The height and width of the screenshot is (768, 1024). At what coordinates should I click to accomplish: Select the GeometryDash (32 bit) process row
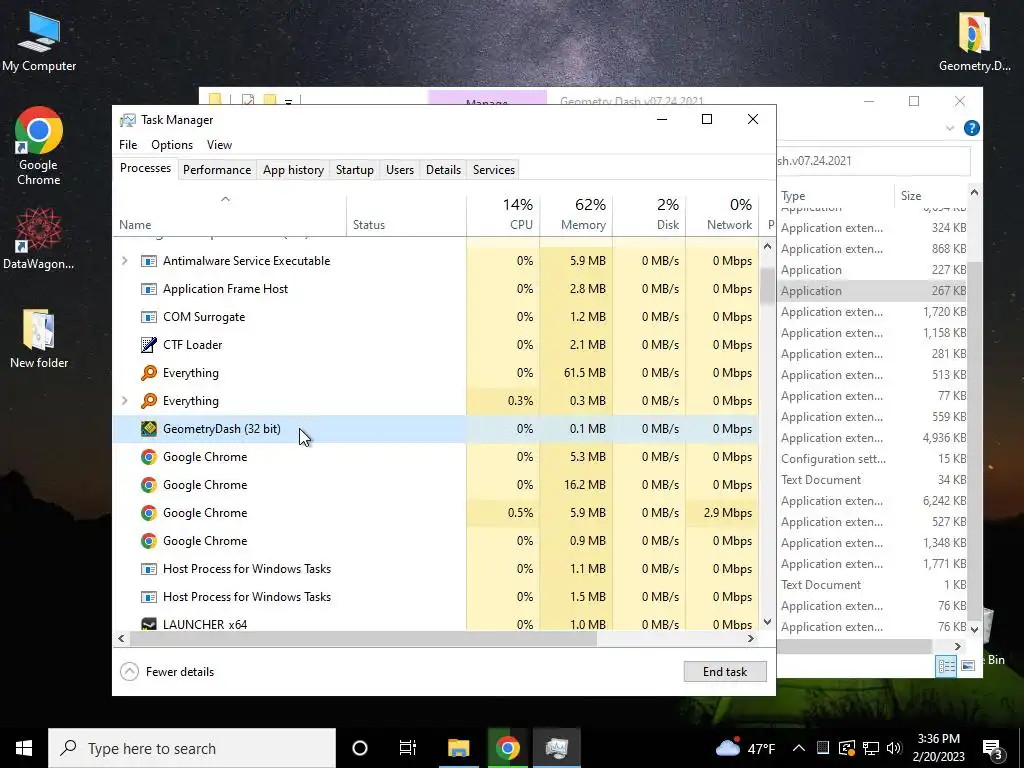[x=436, y=428]
